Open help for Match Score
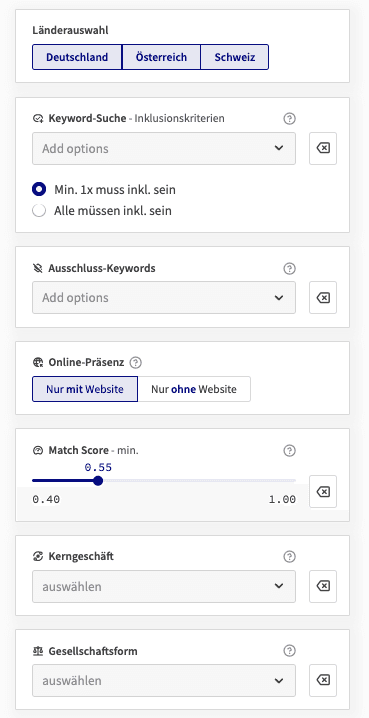The image size is (369, 718). pos(289,451)
